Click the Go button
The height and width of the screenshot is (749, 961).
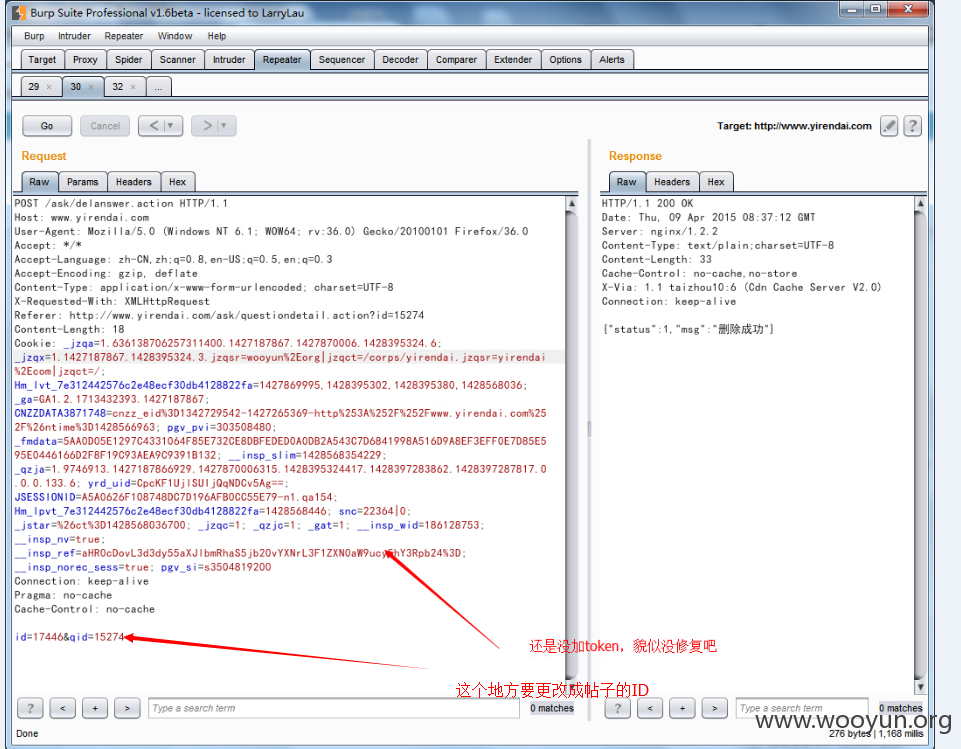coord(47,126)
